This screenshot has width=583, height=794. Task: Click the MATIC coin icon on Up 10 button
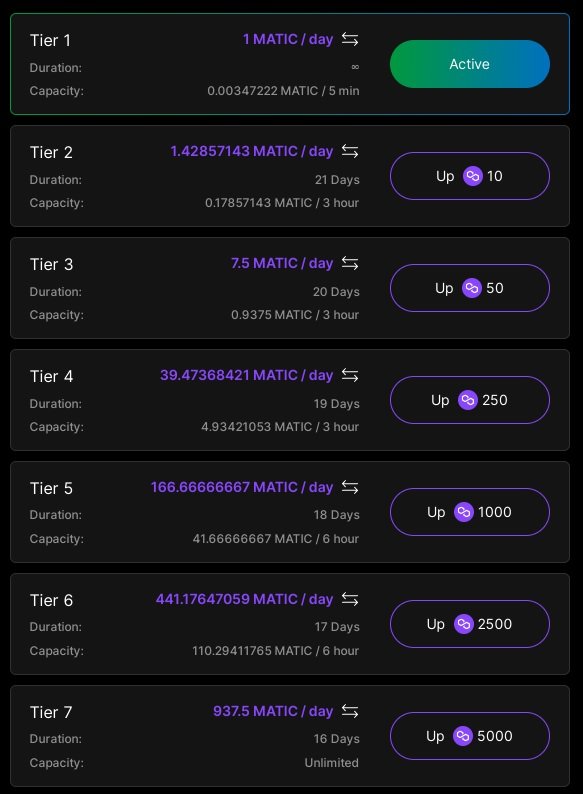(473, 176)
